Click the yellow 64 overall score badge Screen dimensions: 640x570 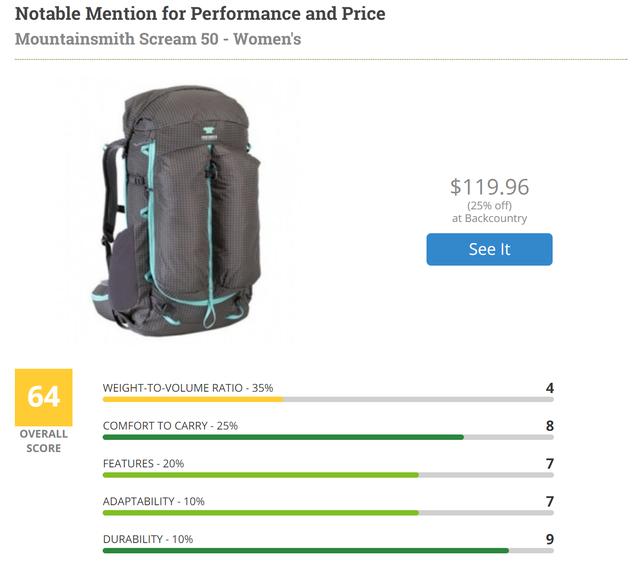point(43,397)
